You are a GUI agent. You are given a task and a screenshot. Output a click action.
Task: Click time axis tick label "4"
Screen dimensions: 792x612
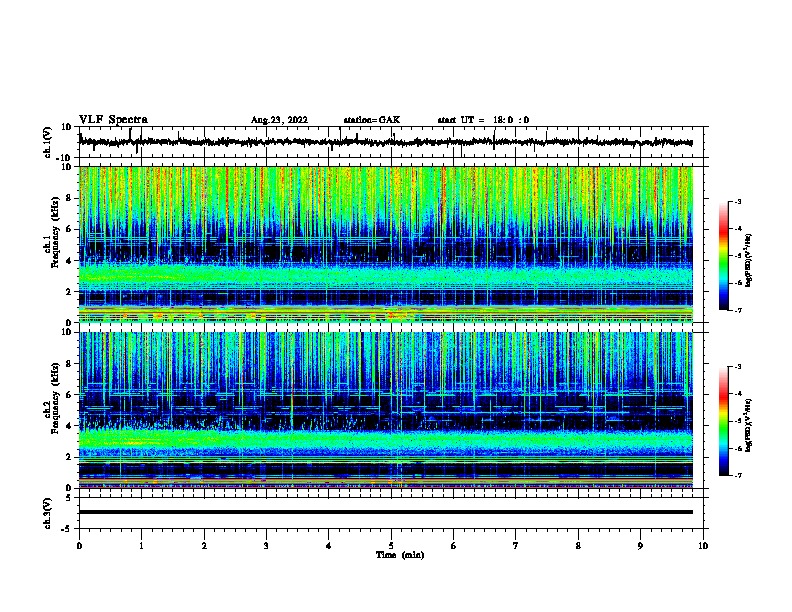click(329, 546)
